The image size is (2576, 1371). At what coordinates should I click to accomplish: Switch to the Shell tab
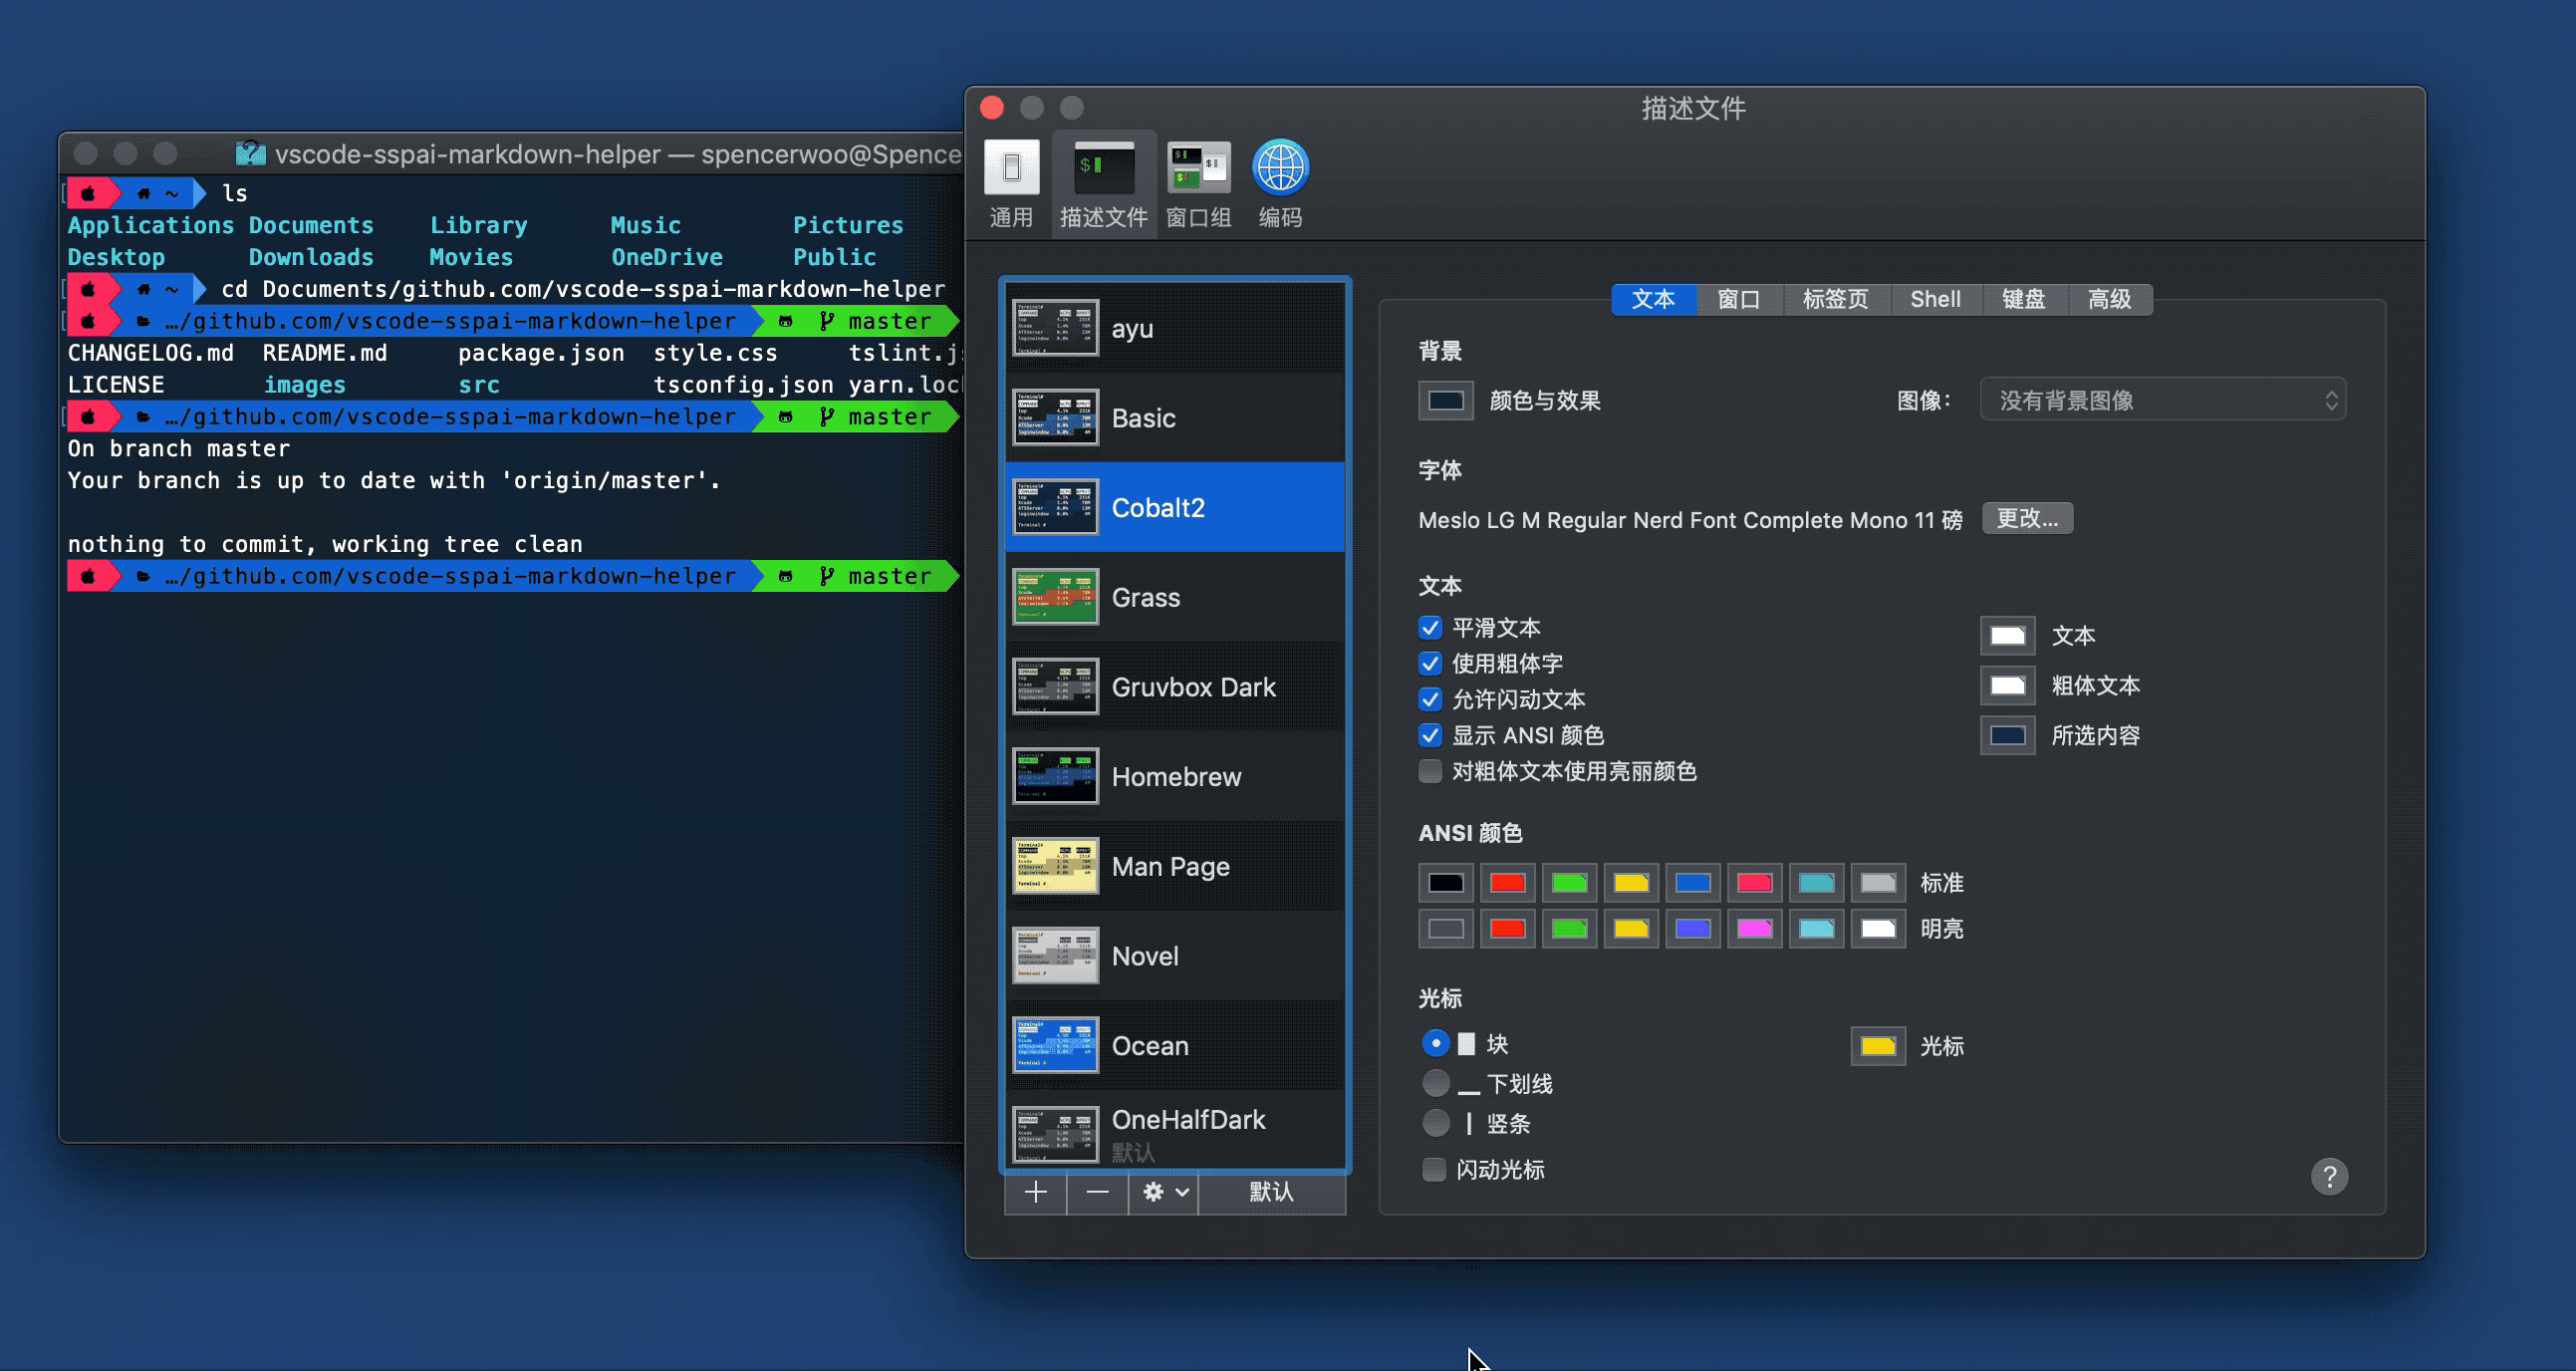click(1934, 299)
